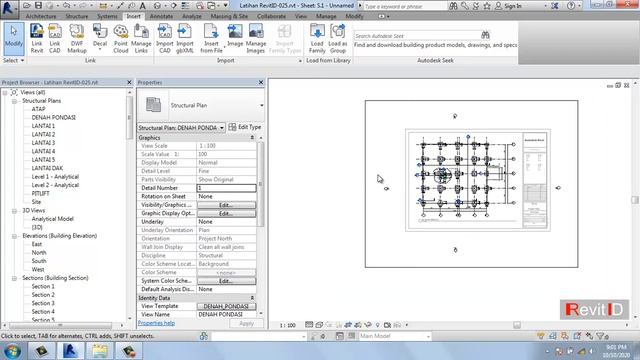Viewport: 640px width, 360px height.
Task: Expand the Select panel dropdown
Action: [13, 60]
